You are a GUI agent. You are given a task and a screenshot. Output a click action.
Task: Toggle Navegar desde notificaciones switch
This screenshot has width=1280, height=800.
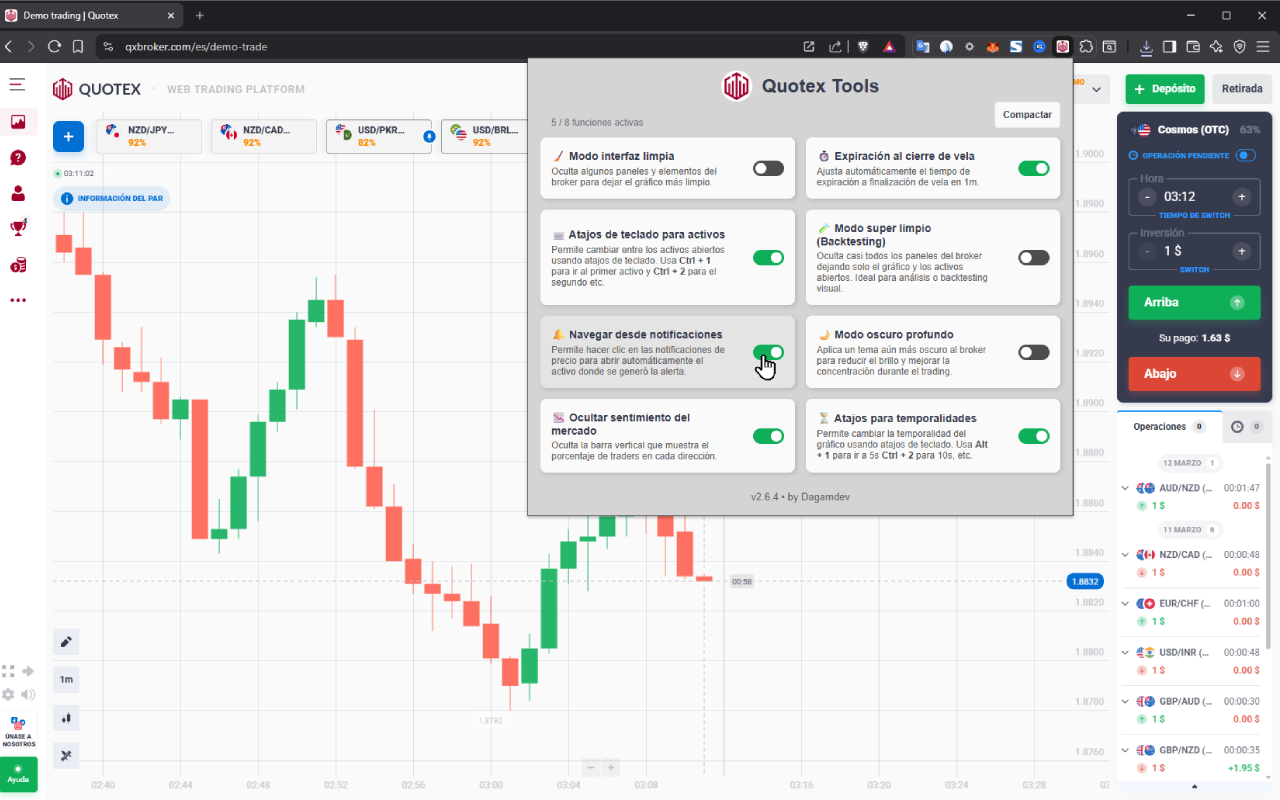(768, 352)
